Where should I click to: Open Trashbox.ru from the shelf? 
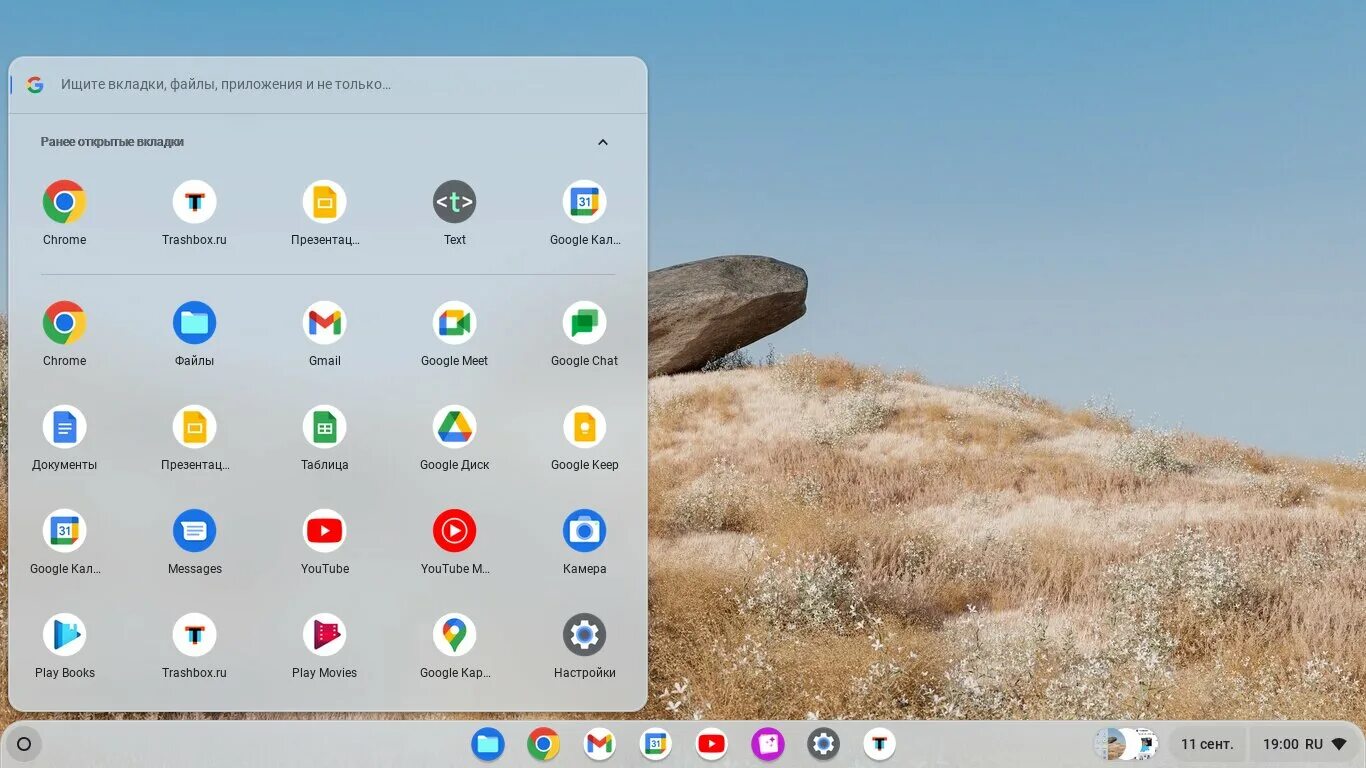point(880,744)
